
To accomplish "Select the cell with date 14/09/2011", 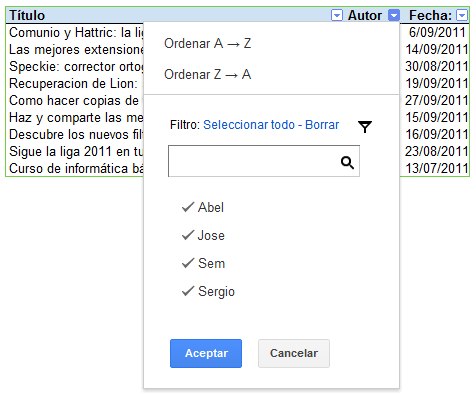I will [x=436, y=49].
